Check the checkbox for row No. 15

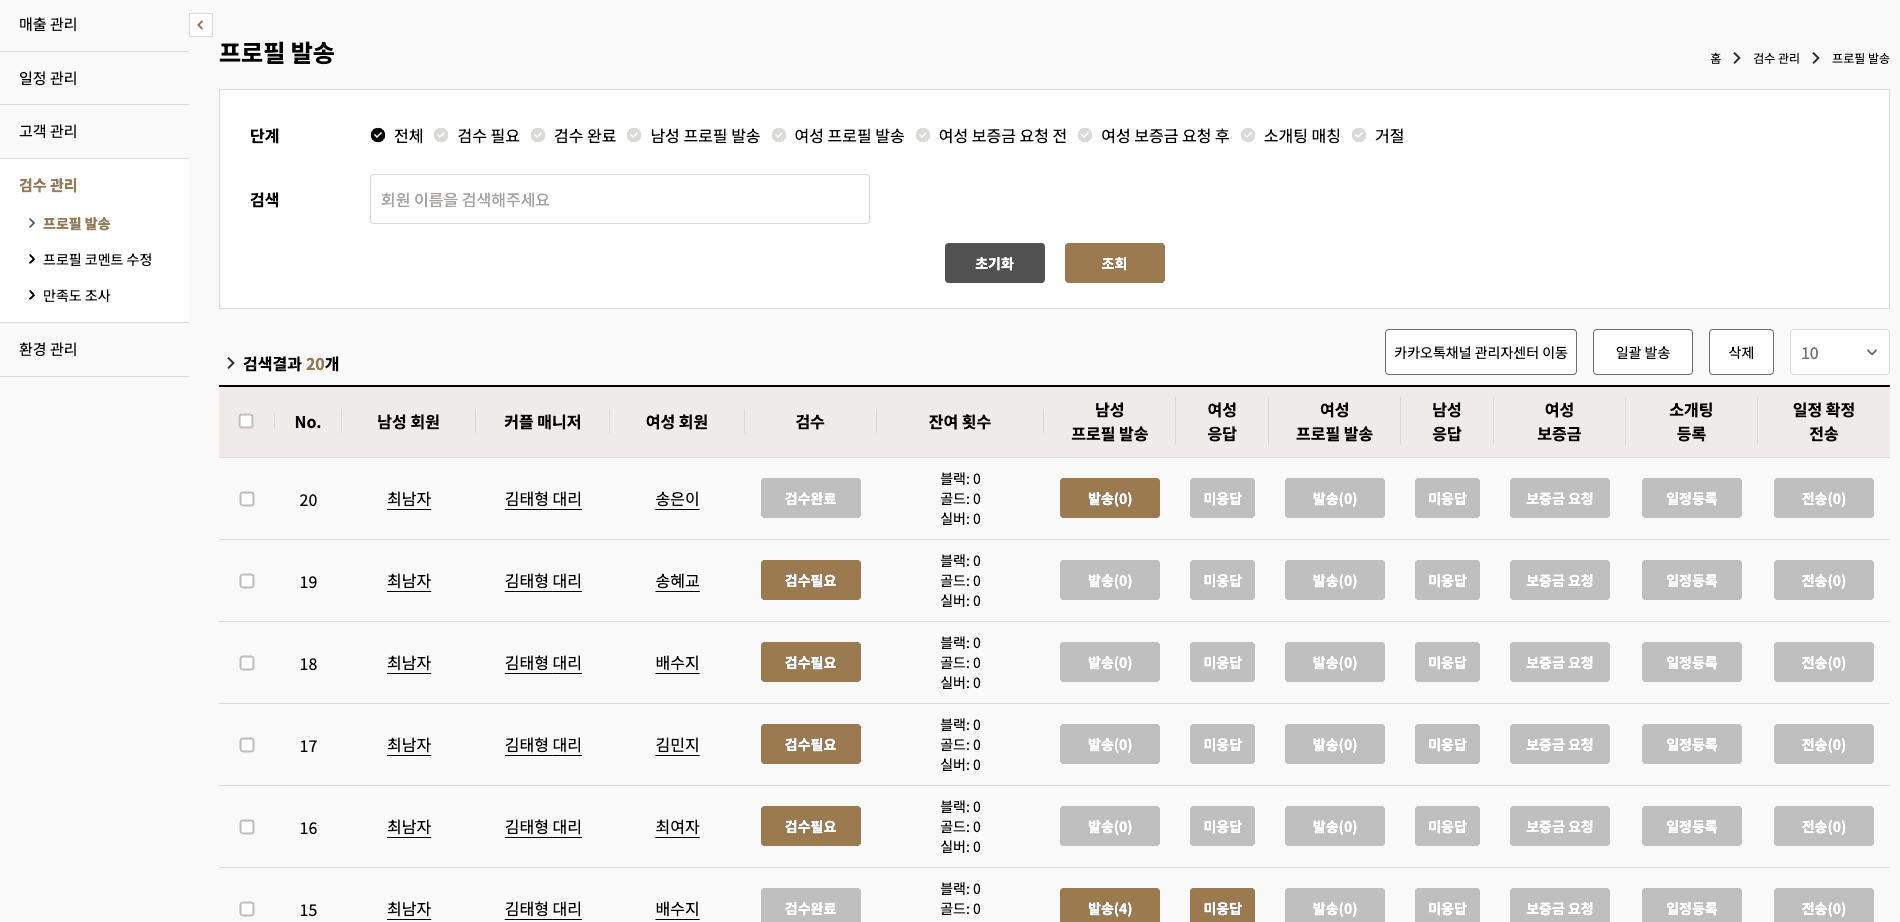click(x=247, y=909)
